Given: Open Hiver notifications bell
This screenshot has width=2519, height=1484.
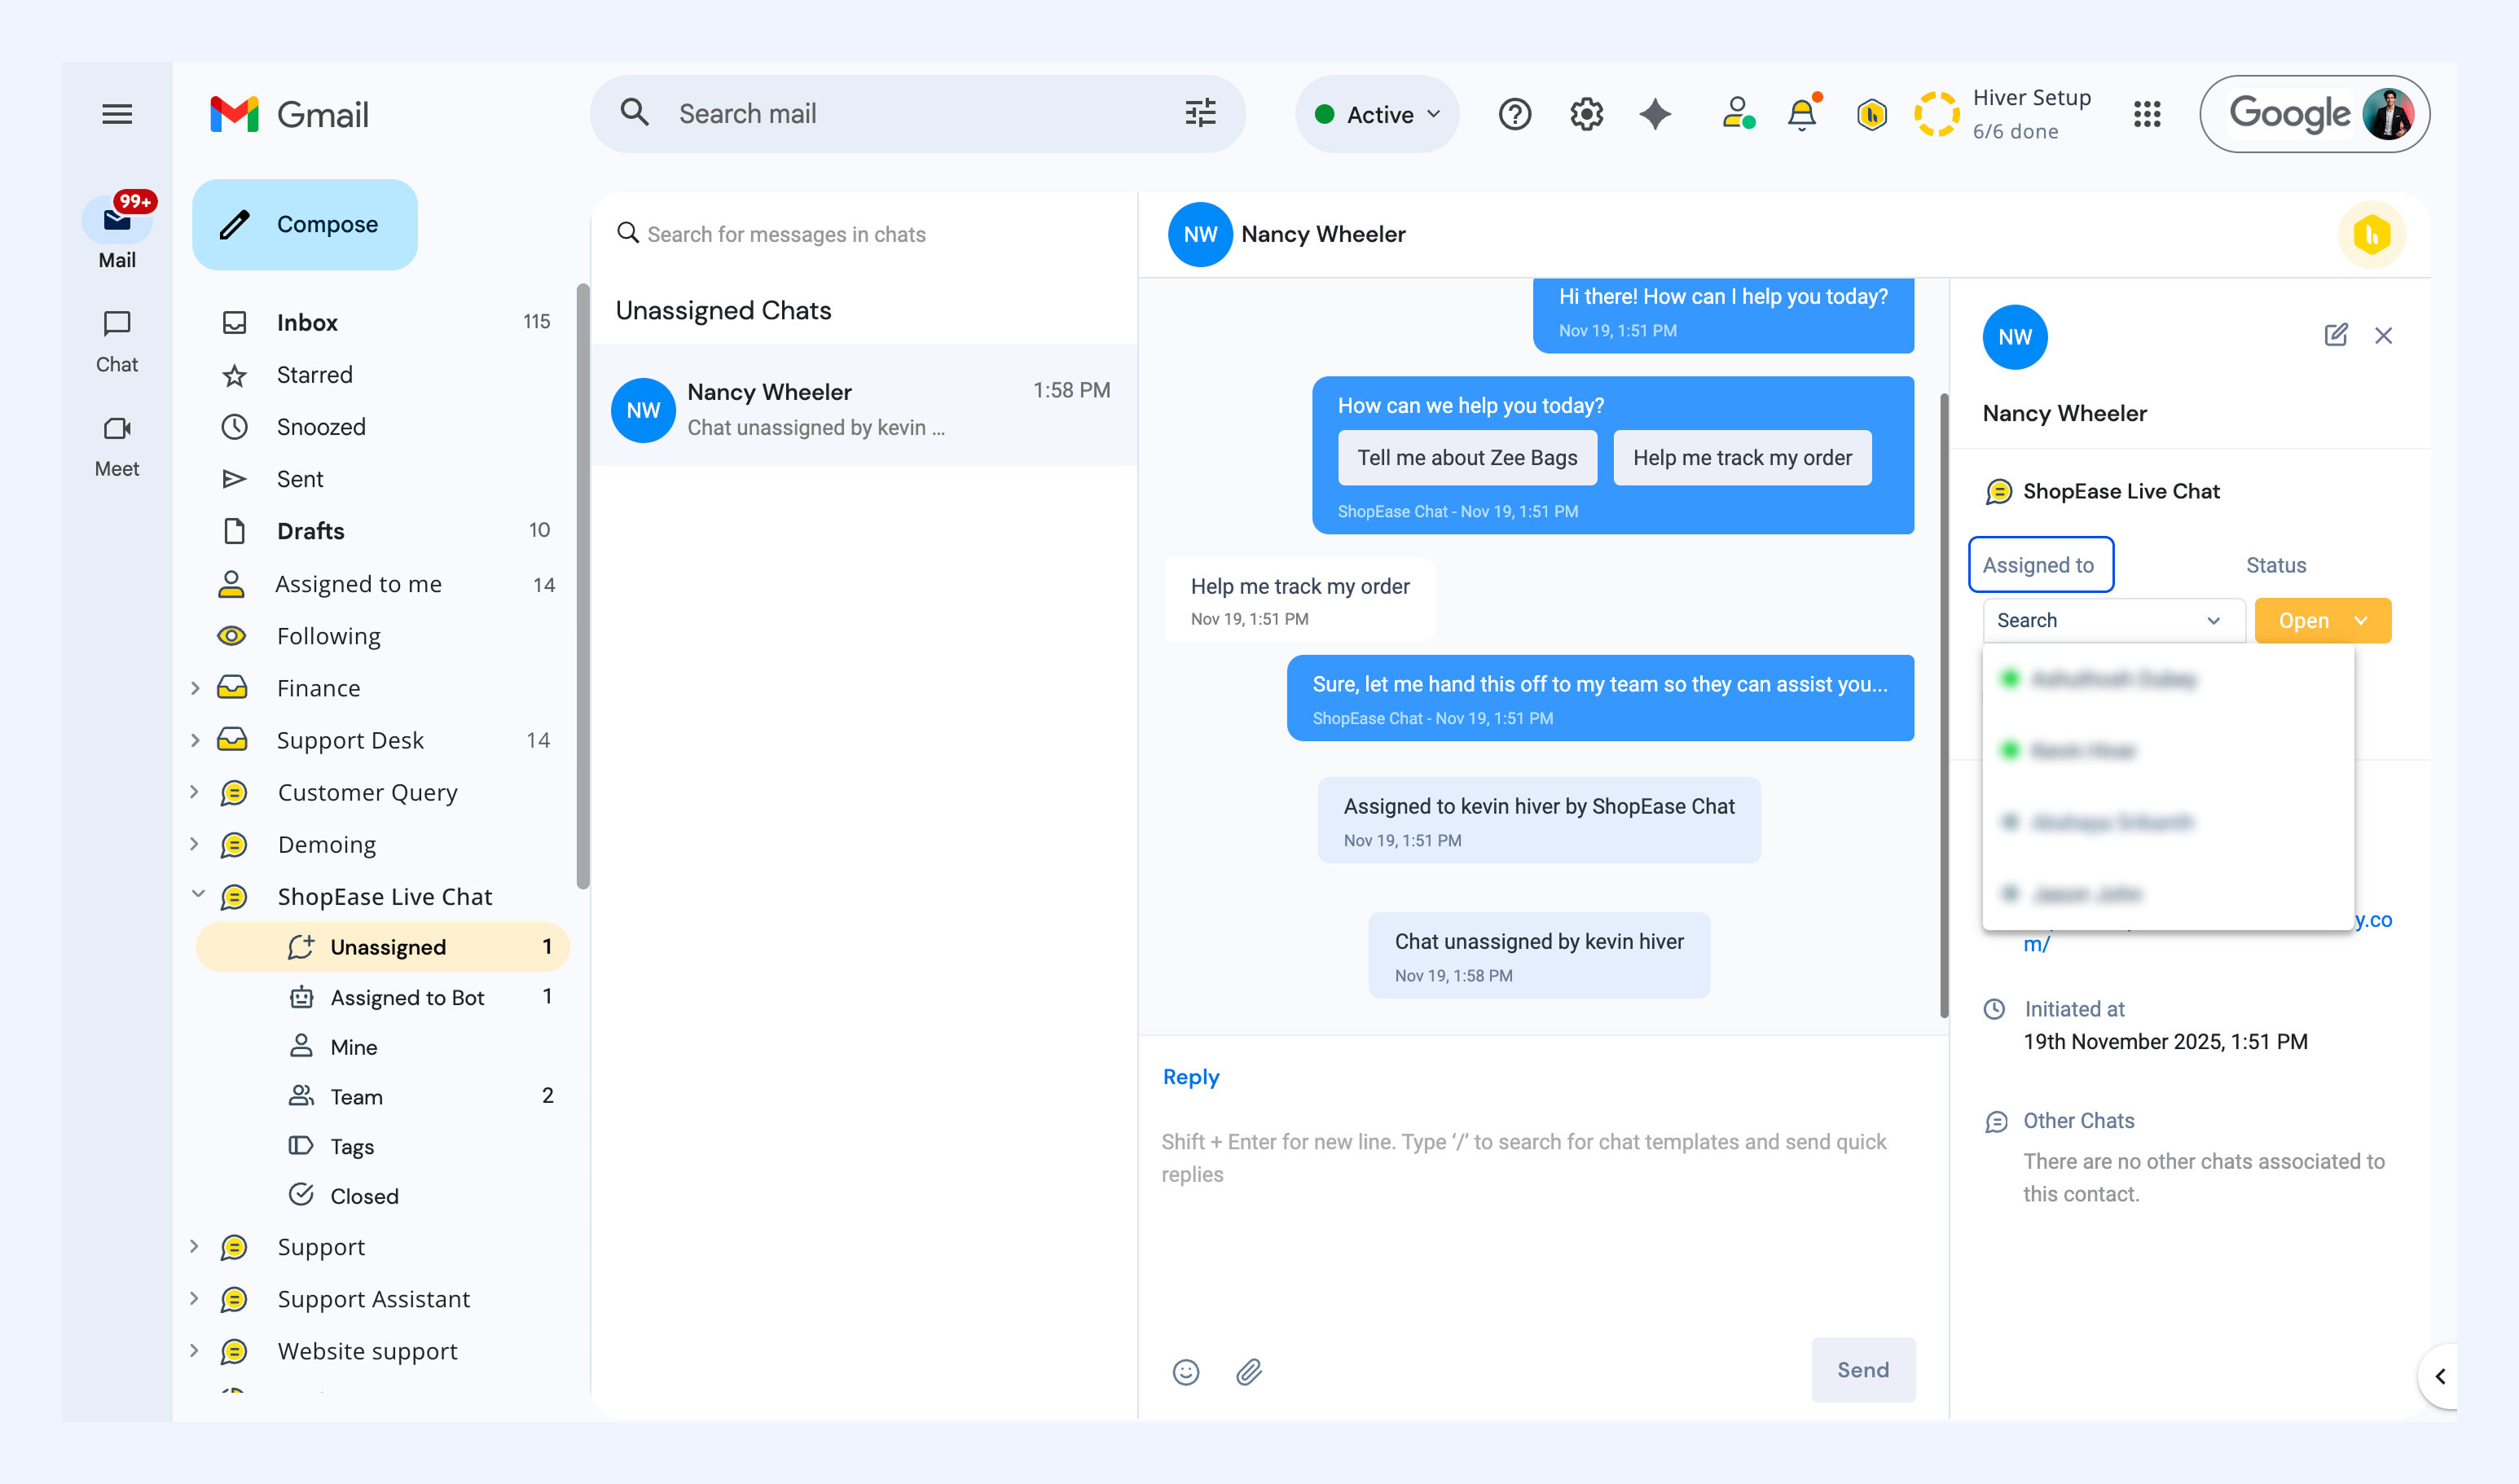Looking at the screenshot, I should 1802,114.
